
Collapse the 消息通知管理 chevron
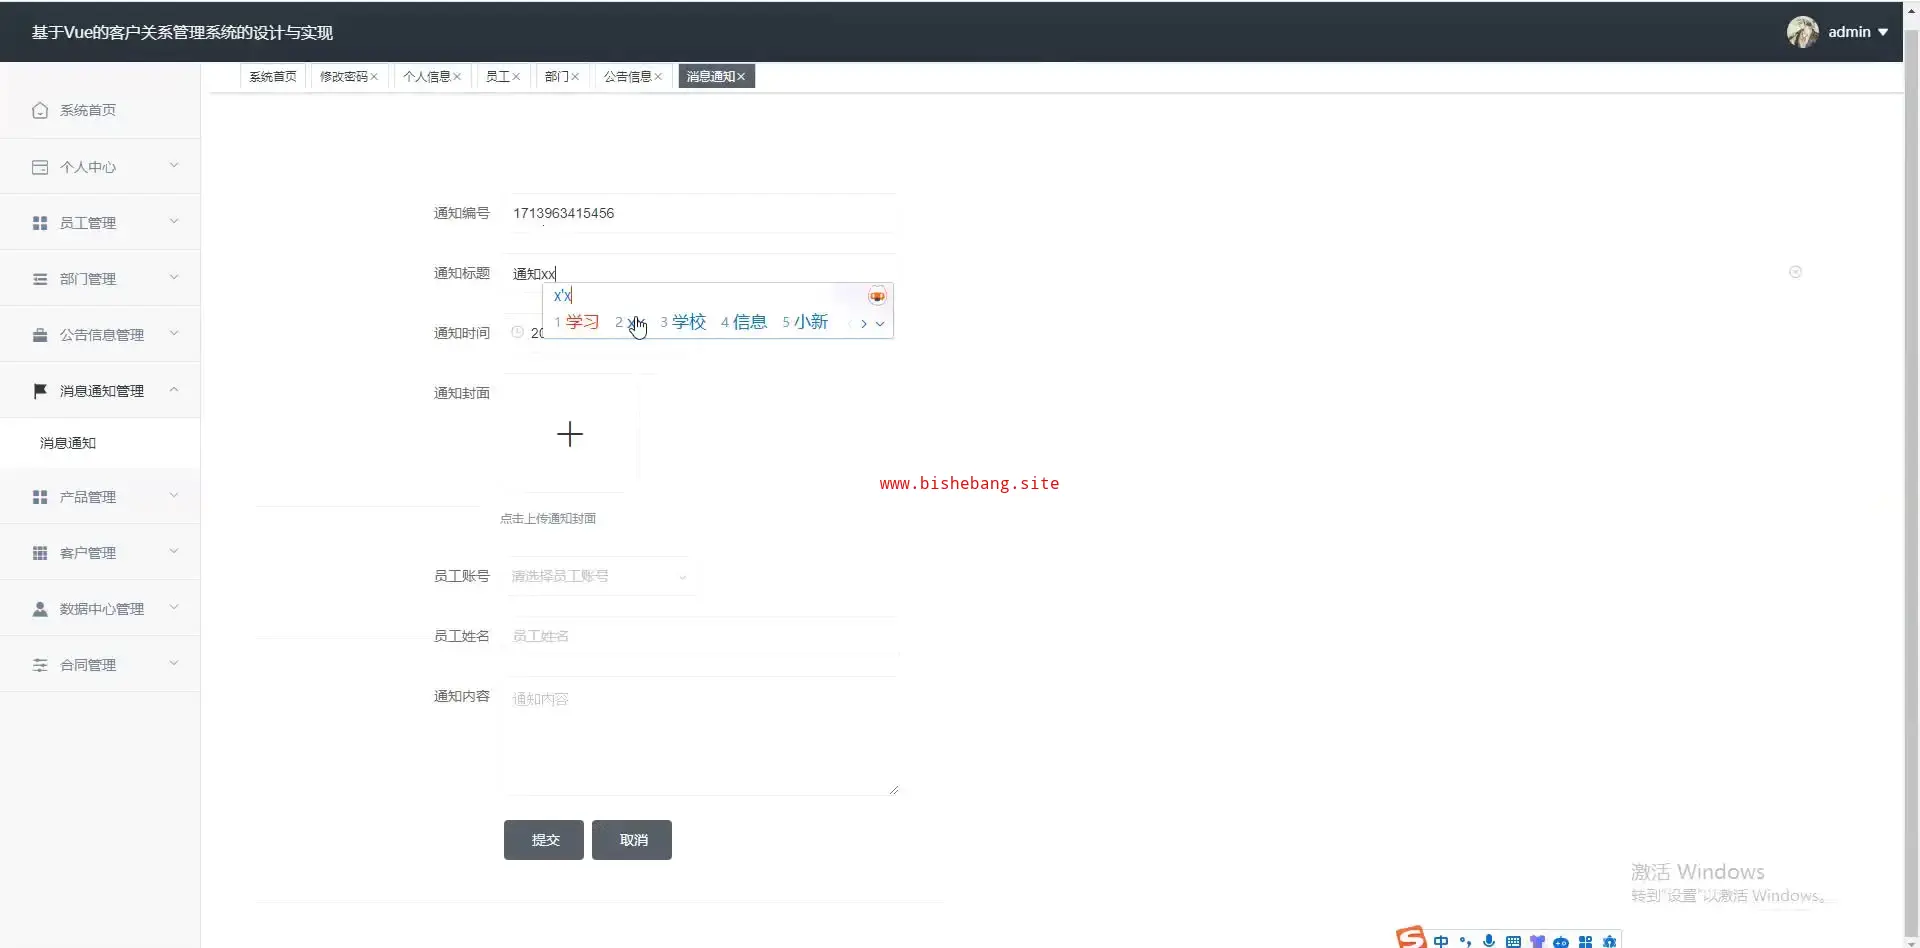pyautogui.click(x=174, y=390)
